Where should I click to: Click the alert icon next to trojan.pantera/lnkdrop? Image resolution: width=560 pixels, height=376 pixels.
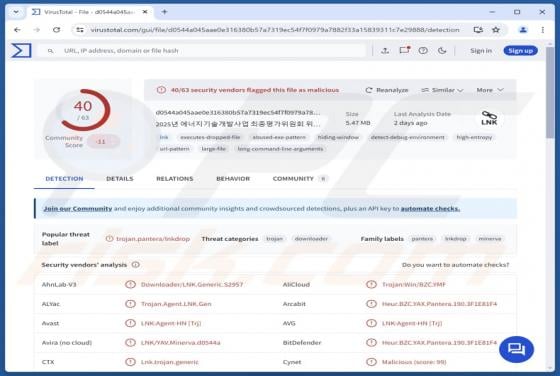(x=109, y=239)
